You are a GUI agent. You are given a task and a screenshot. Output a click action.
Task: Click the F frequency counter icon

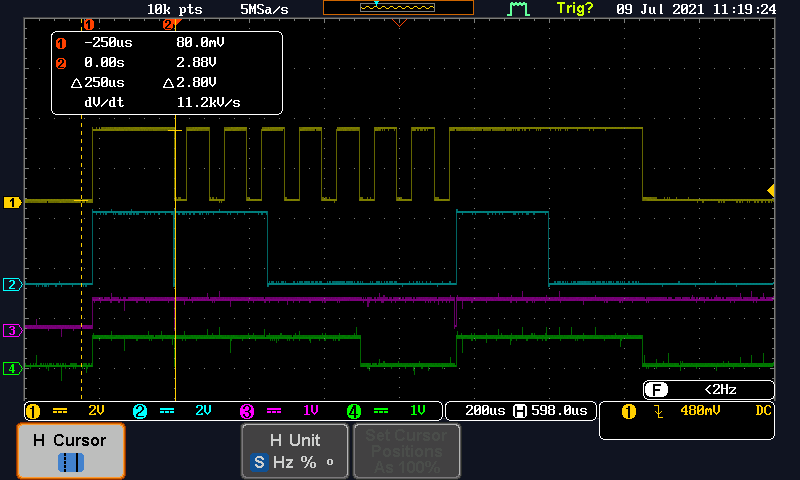[x=656, y=390]
